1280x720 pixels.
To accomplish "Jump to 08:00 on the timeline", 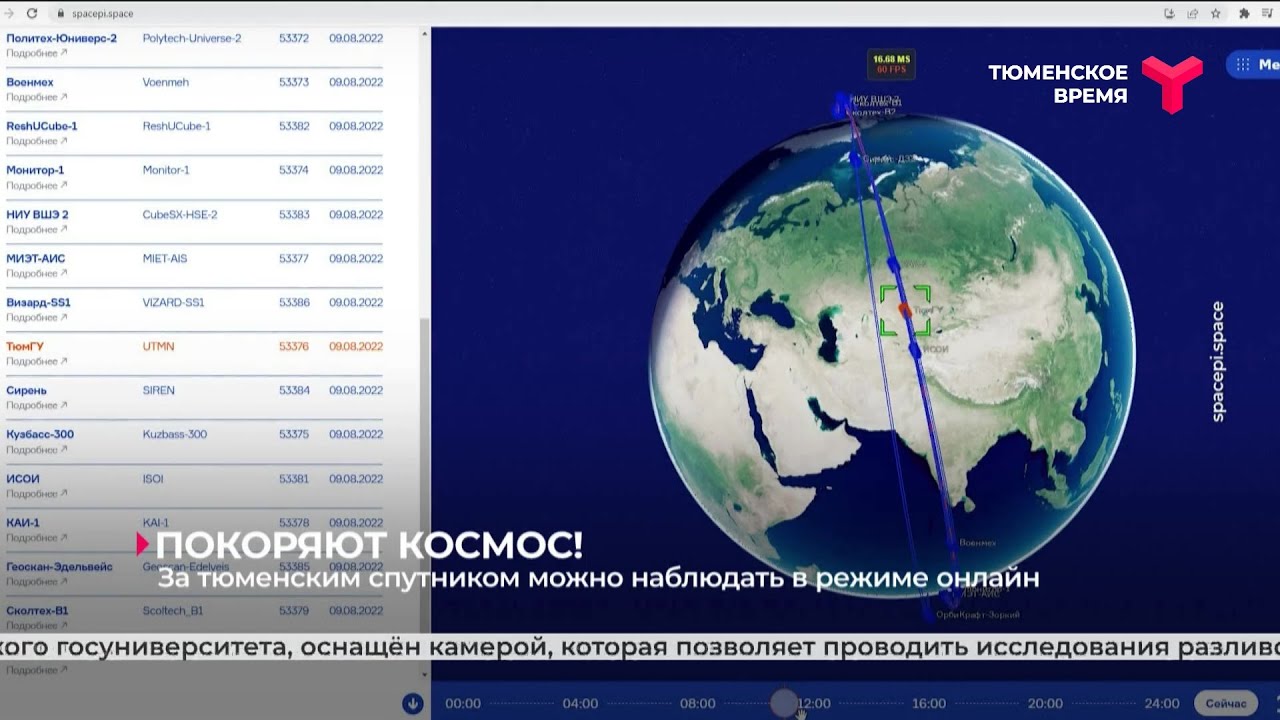I will coord(697,704).
